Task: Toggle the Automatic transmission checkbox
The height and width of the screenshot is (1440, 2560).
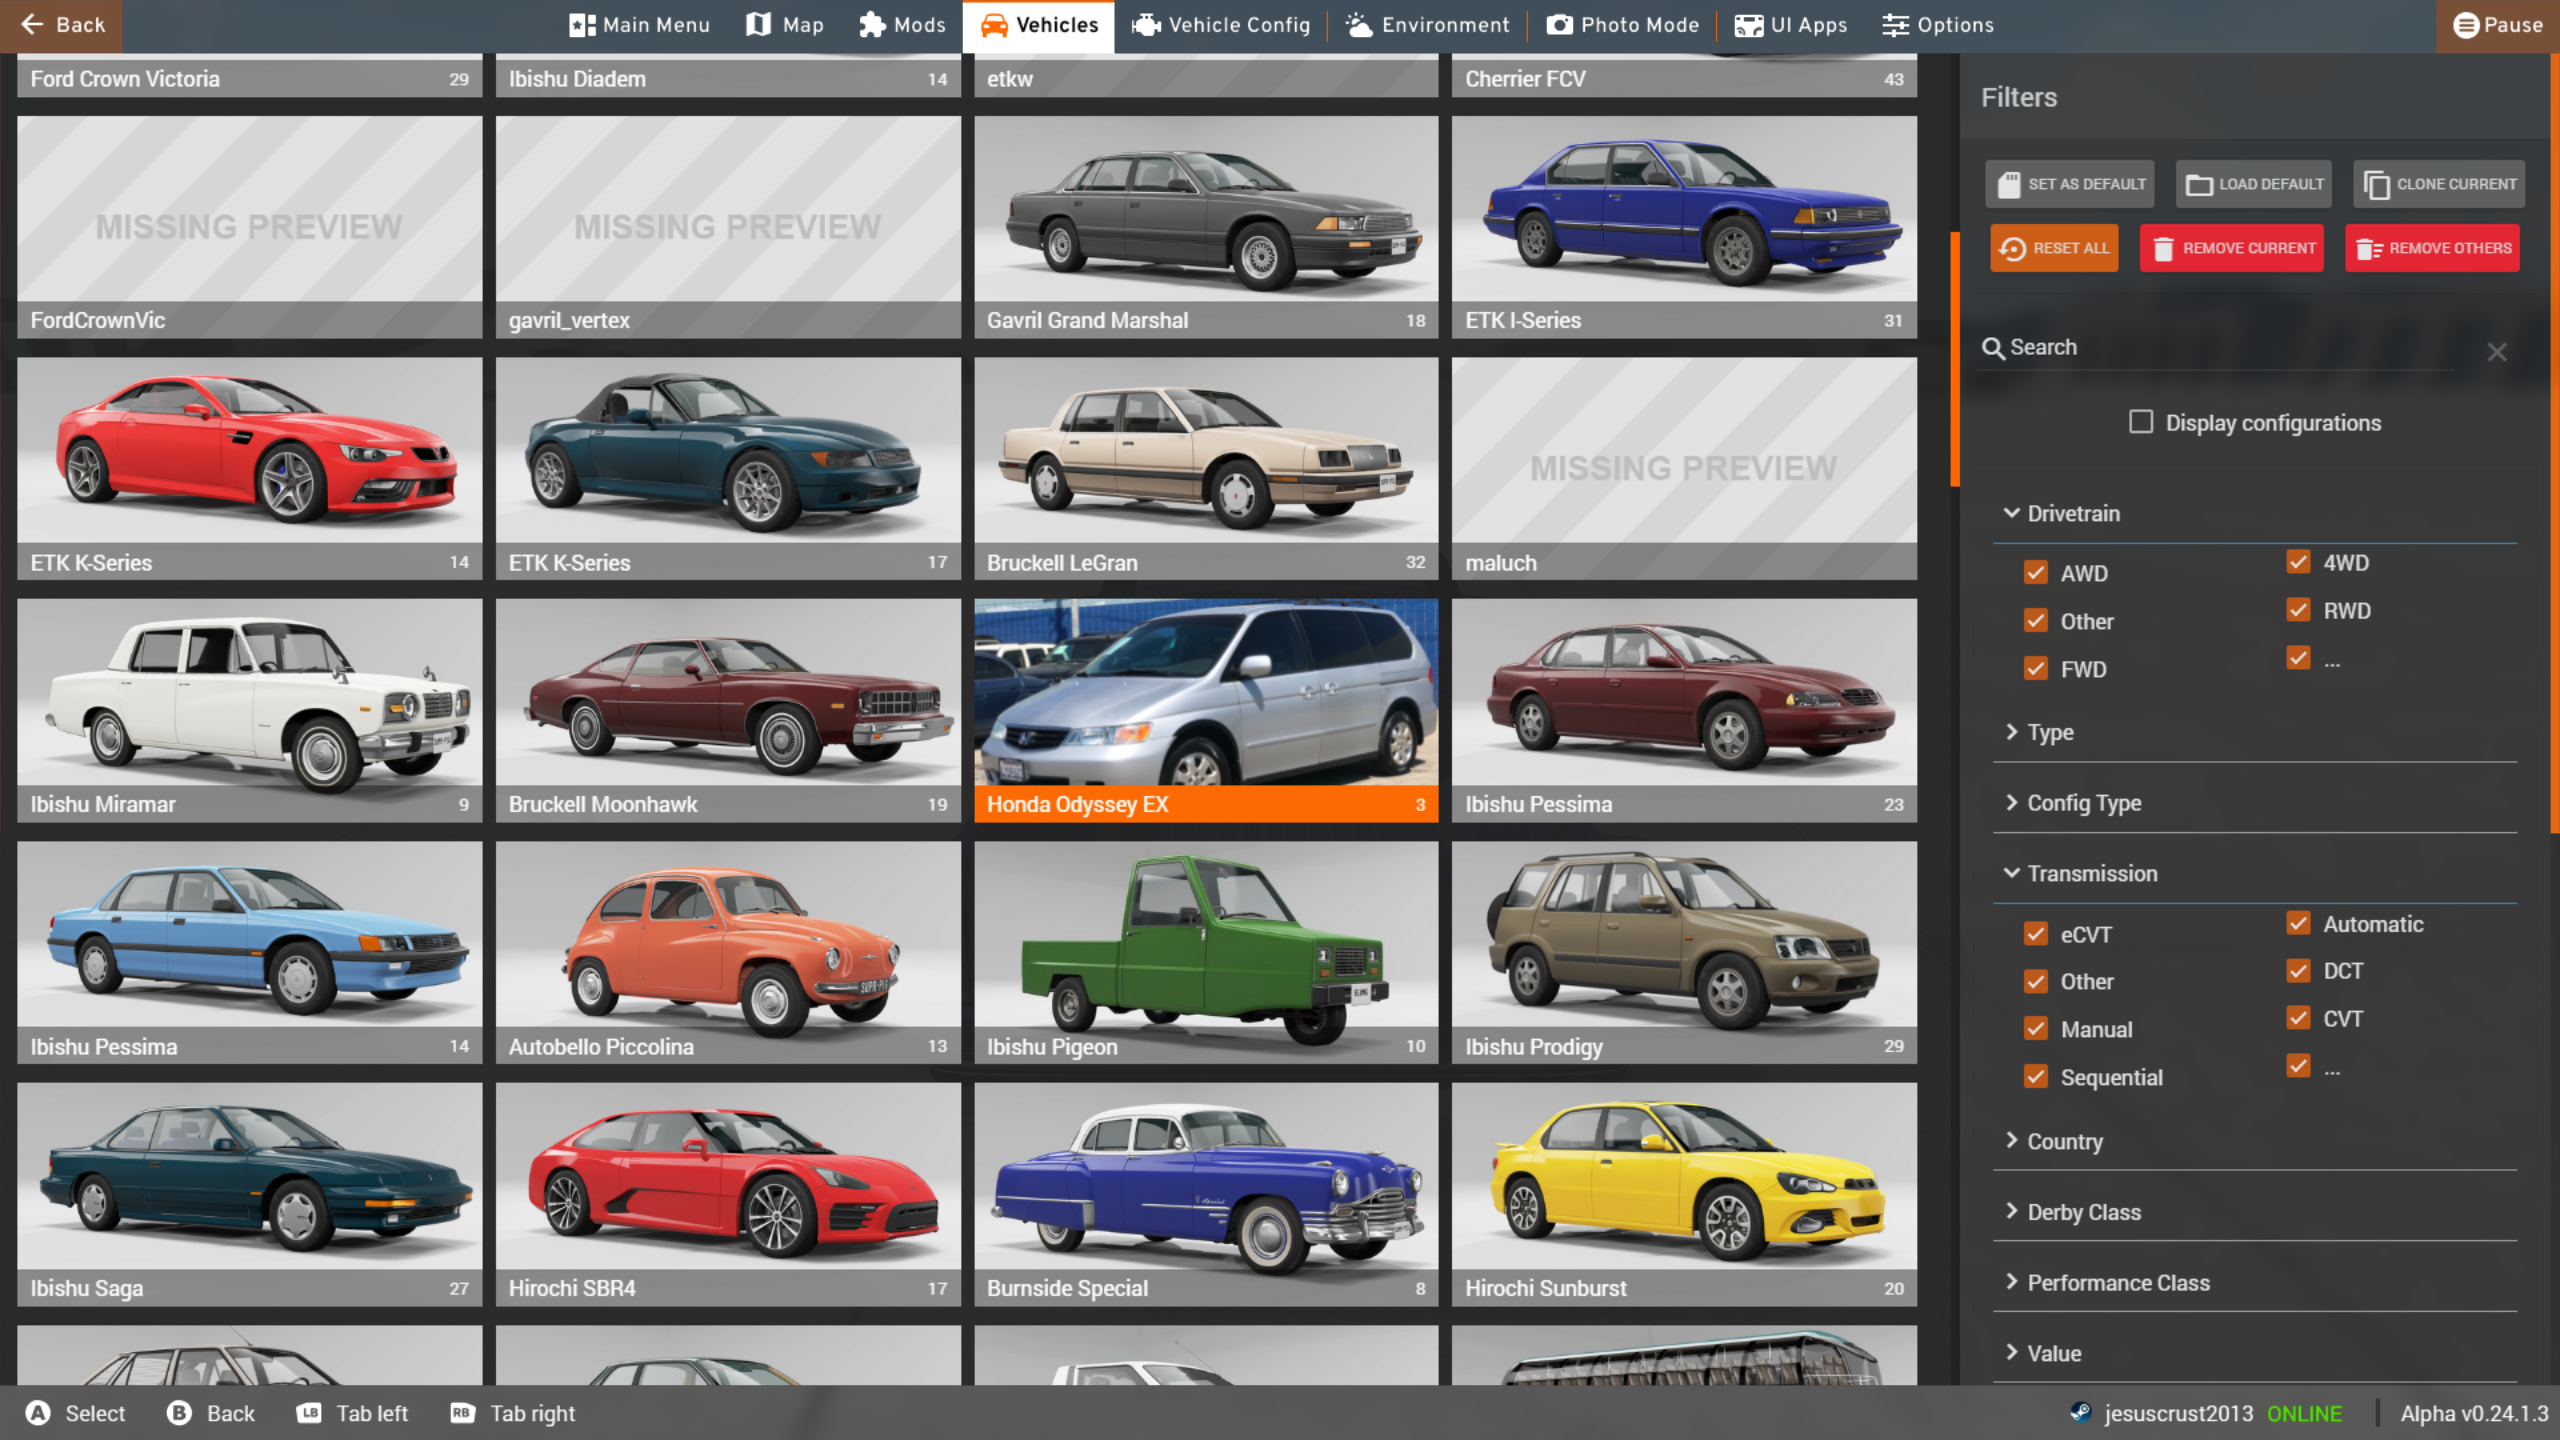Action: coord(2298,924)
